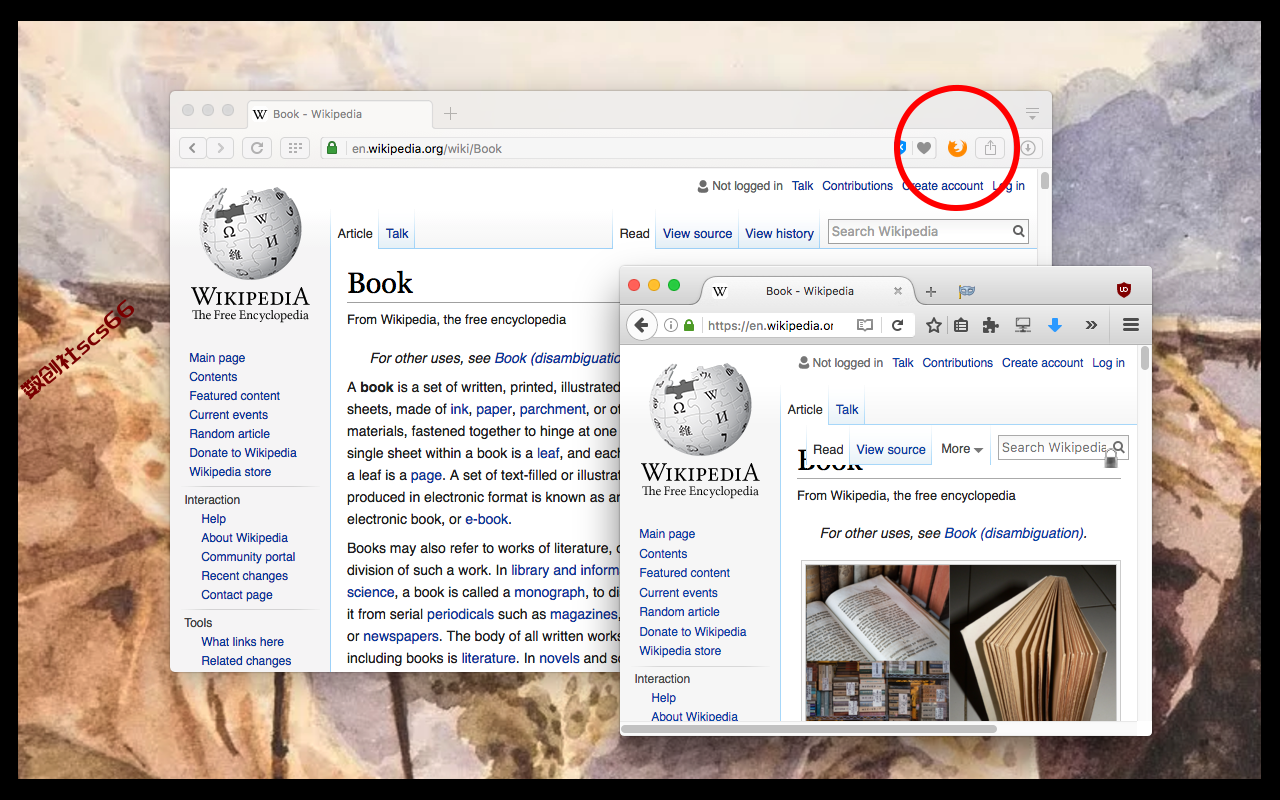Viewport: 1280px width, 800px height.
Task: Click the vertical scrollbar in rear window
Action: click(x=1045, y=181)
